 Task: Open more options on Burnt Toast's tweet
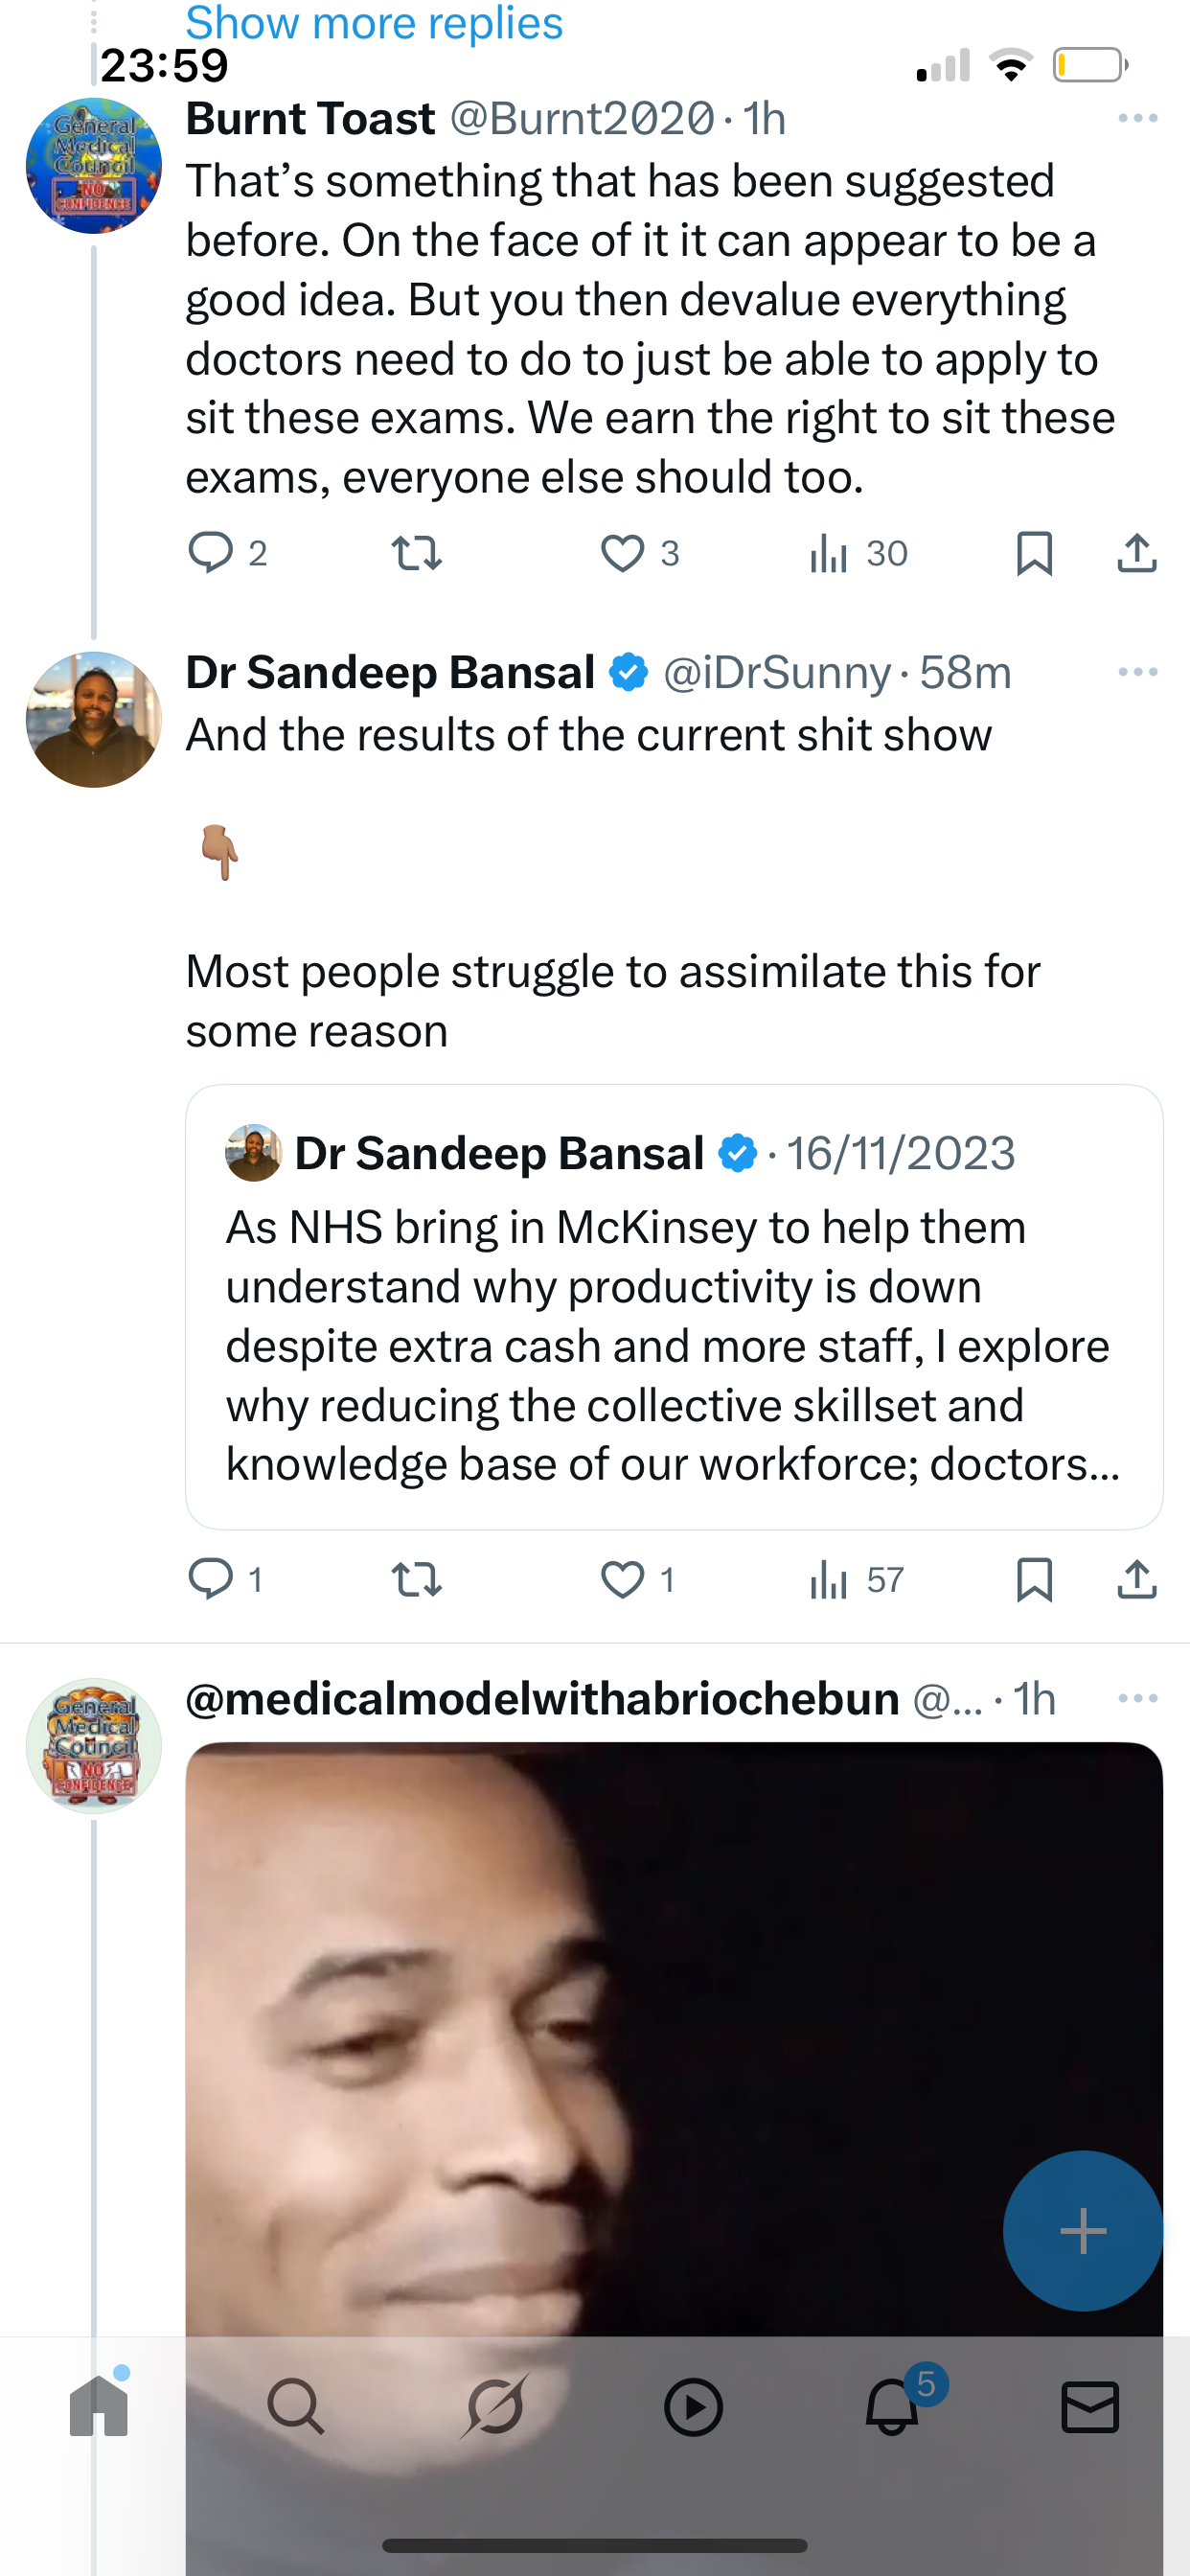(x=1137, y=119)
